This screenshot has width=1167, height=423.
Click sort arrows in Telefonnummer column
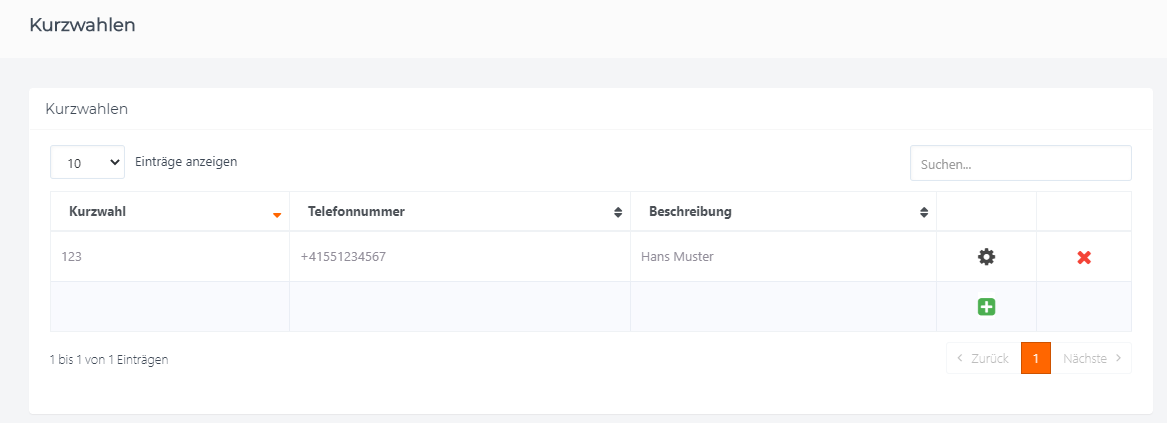618,212
